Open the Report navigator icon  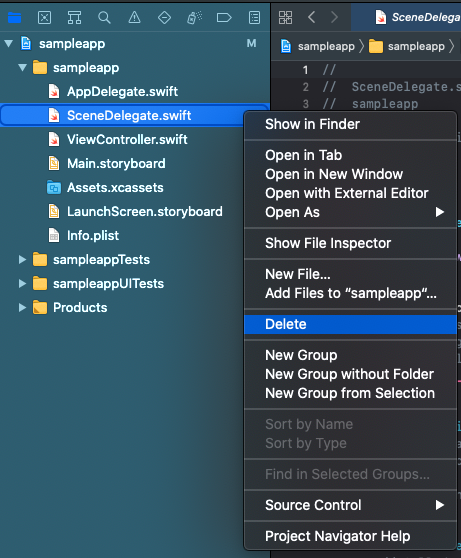pyautogui.click(x=254, y=17)
